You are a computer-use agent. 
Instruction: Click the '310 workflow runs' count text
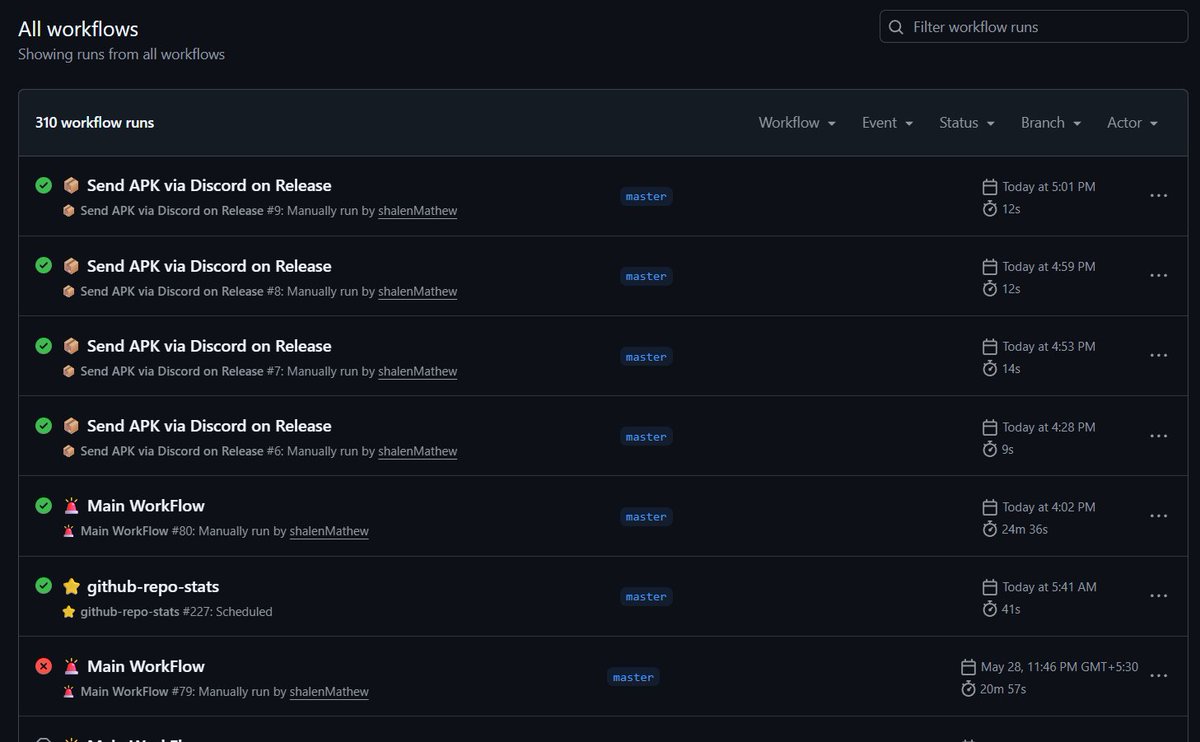[95, 122]
